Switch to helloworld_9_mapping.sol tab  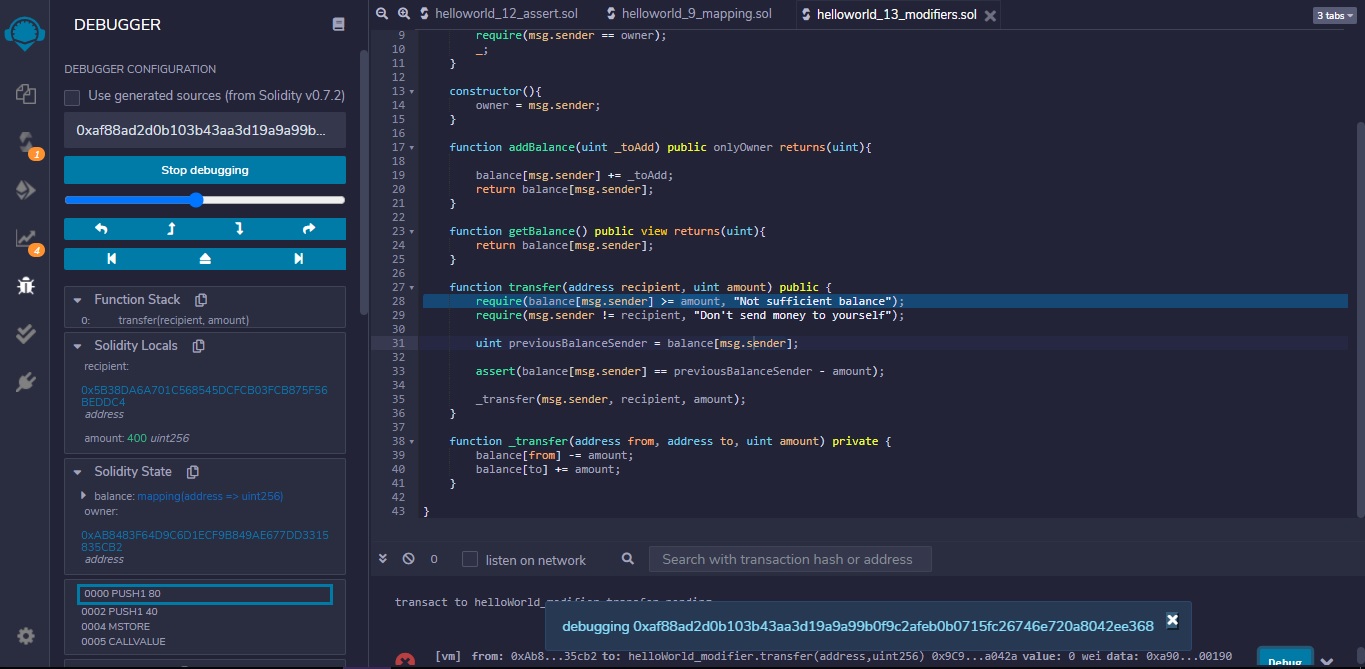688,14
